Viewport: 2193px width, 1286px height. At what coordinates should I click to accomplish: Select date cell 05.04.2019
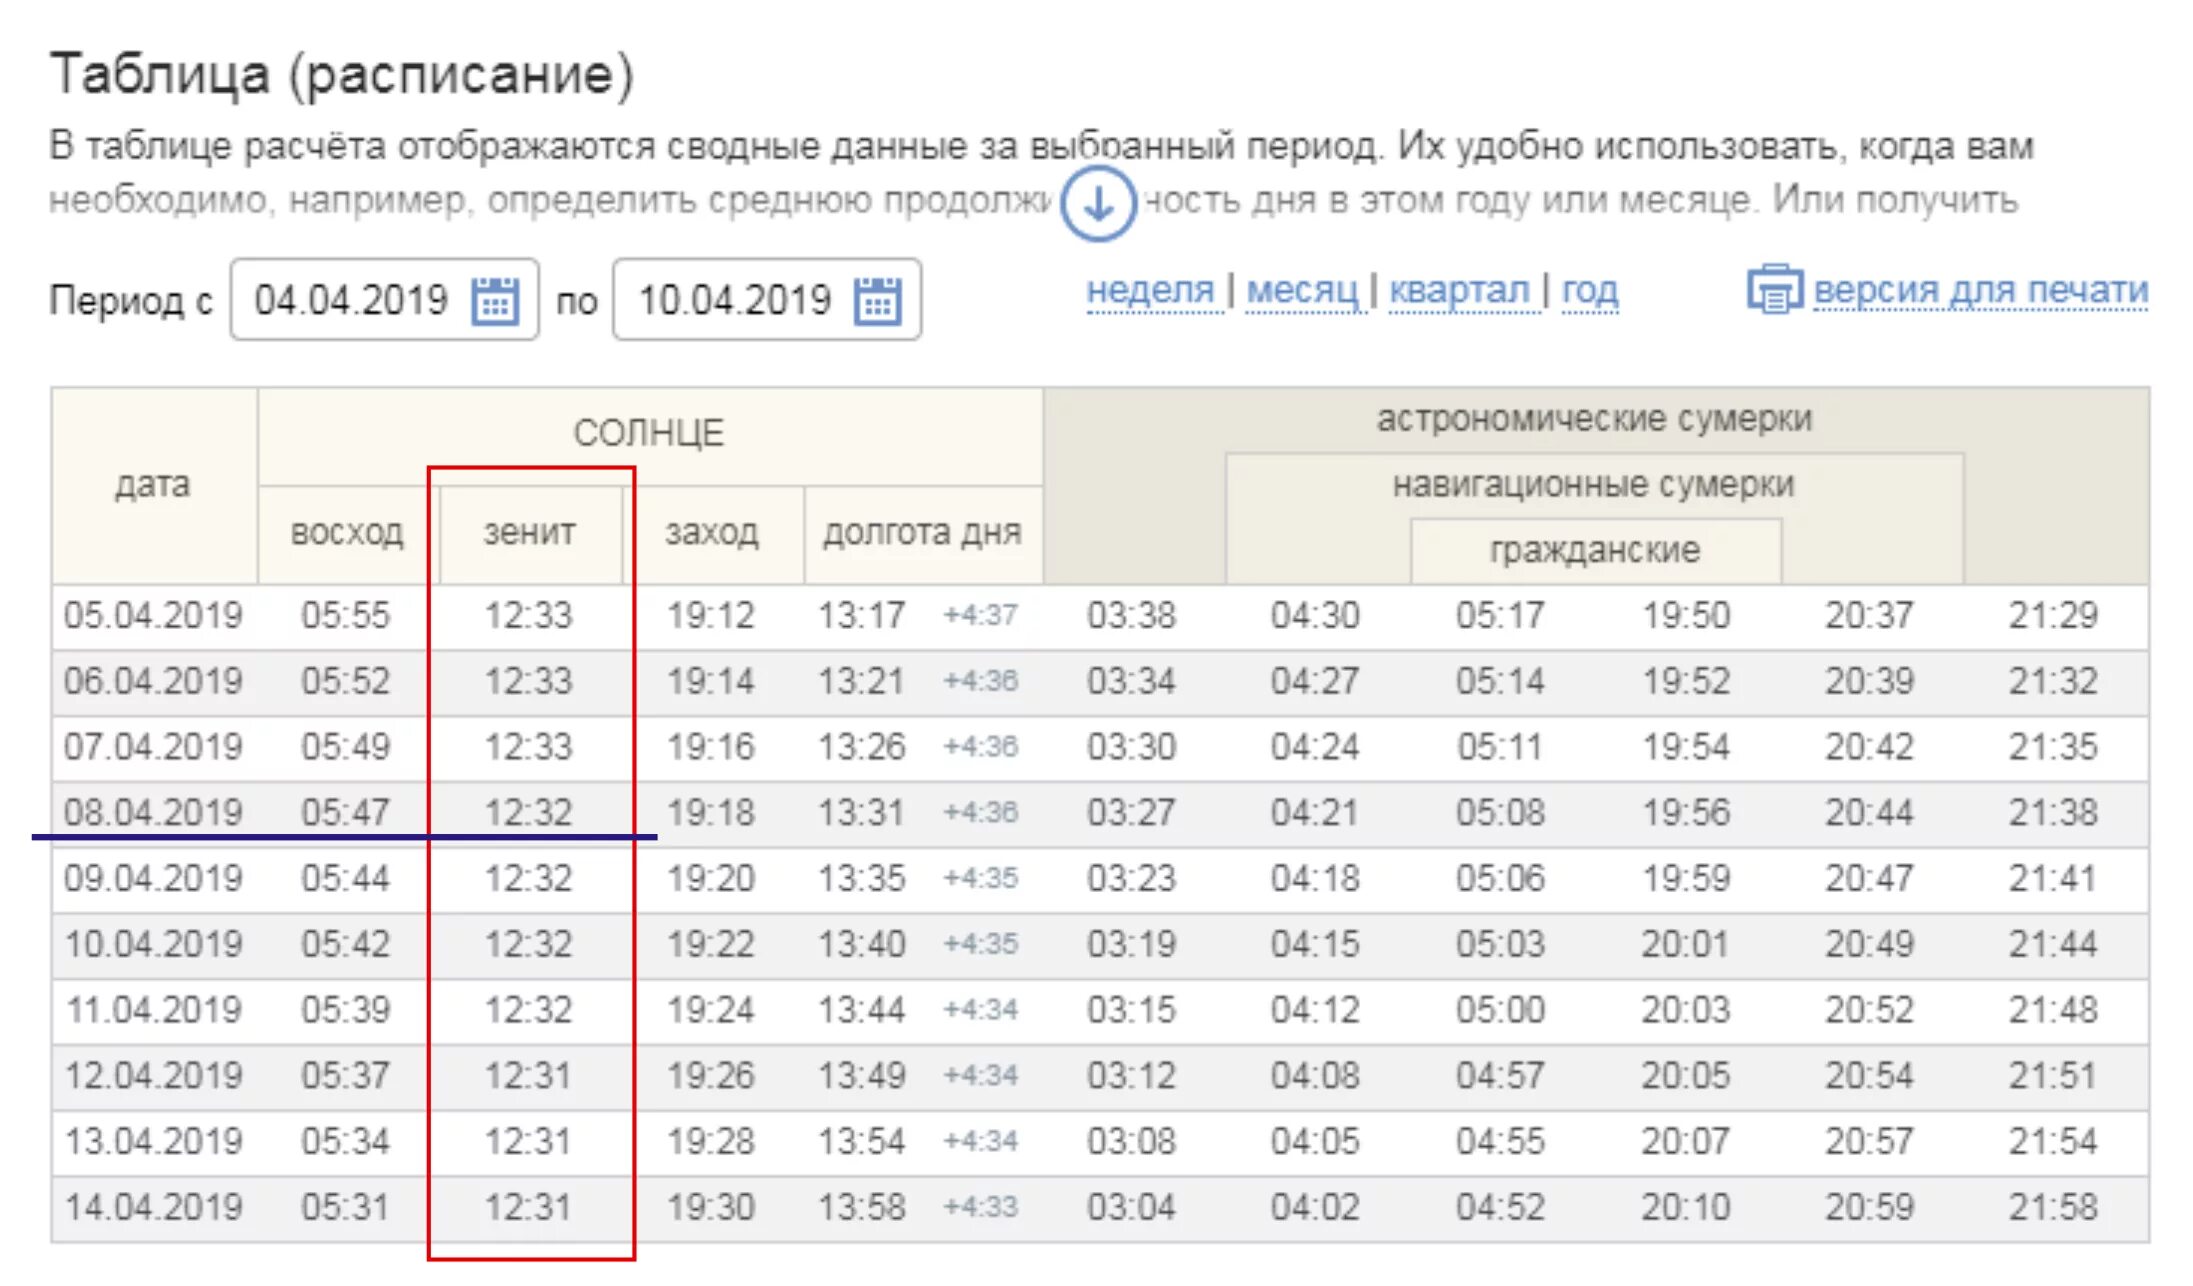click(153, 615)
